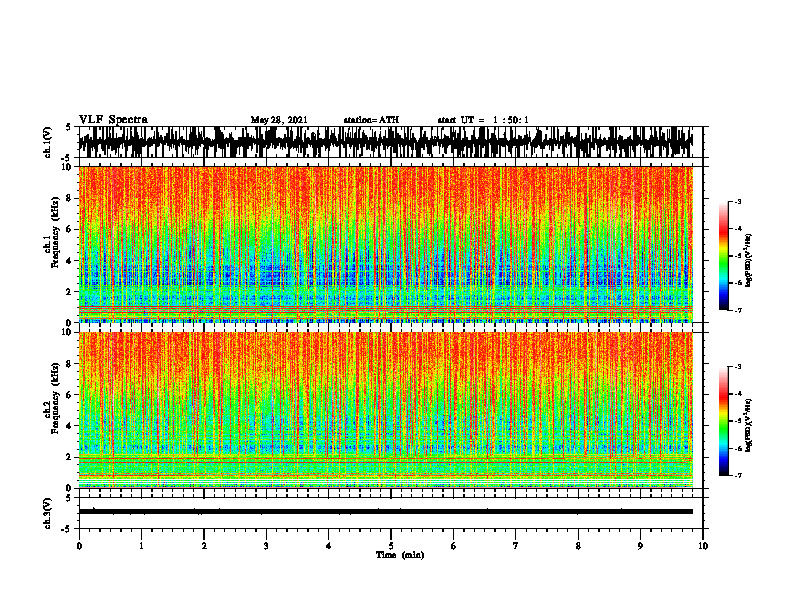792x612 pixels.
Task: Click the ch.1(V) axis value 5
Action: click(69, 128)
